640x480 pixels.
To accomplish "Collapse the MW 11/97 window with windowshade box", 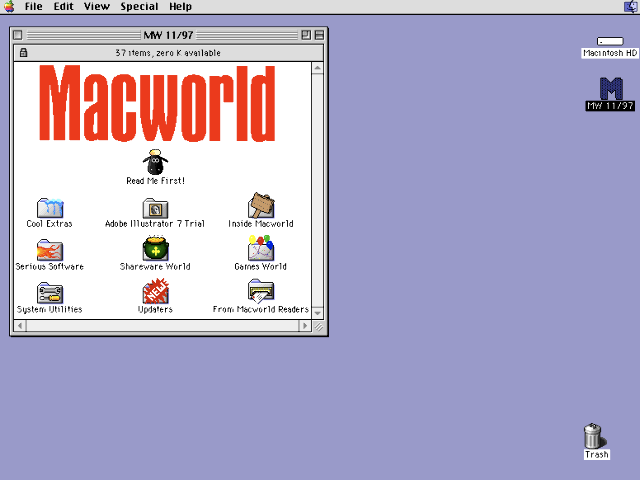I will (319, 35).
